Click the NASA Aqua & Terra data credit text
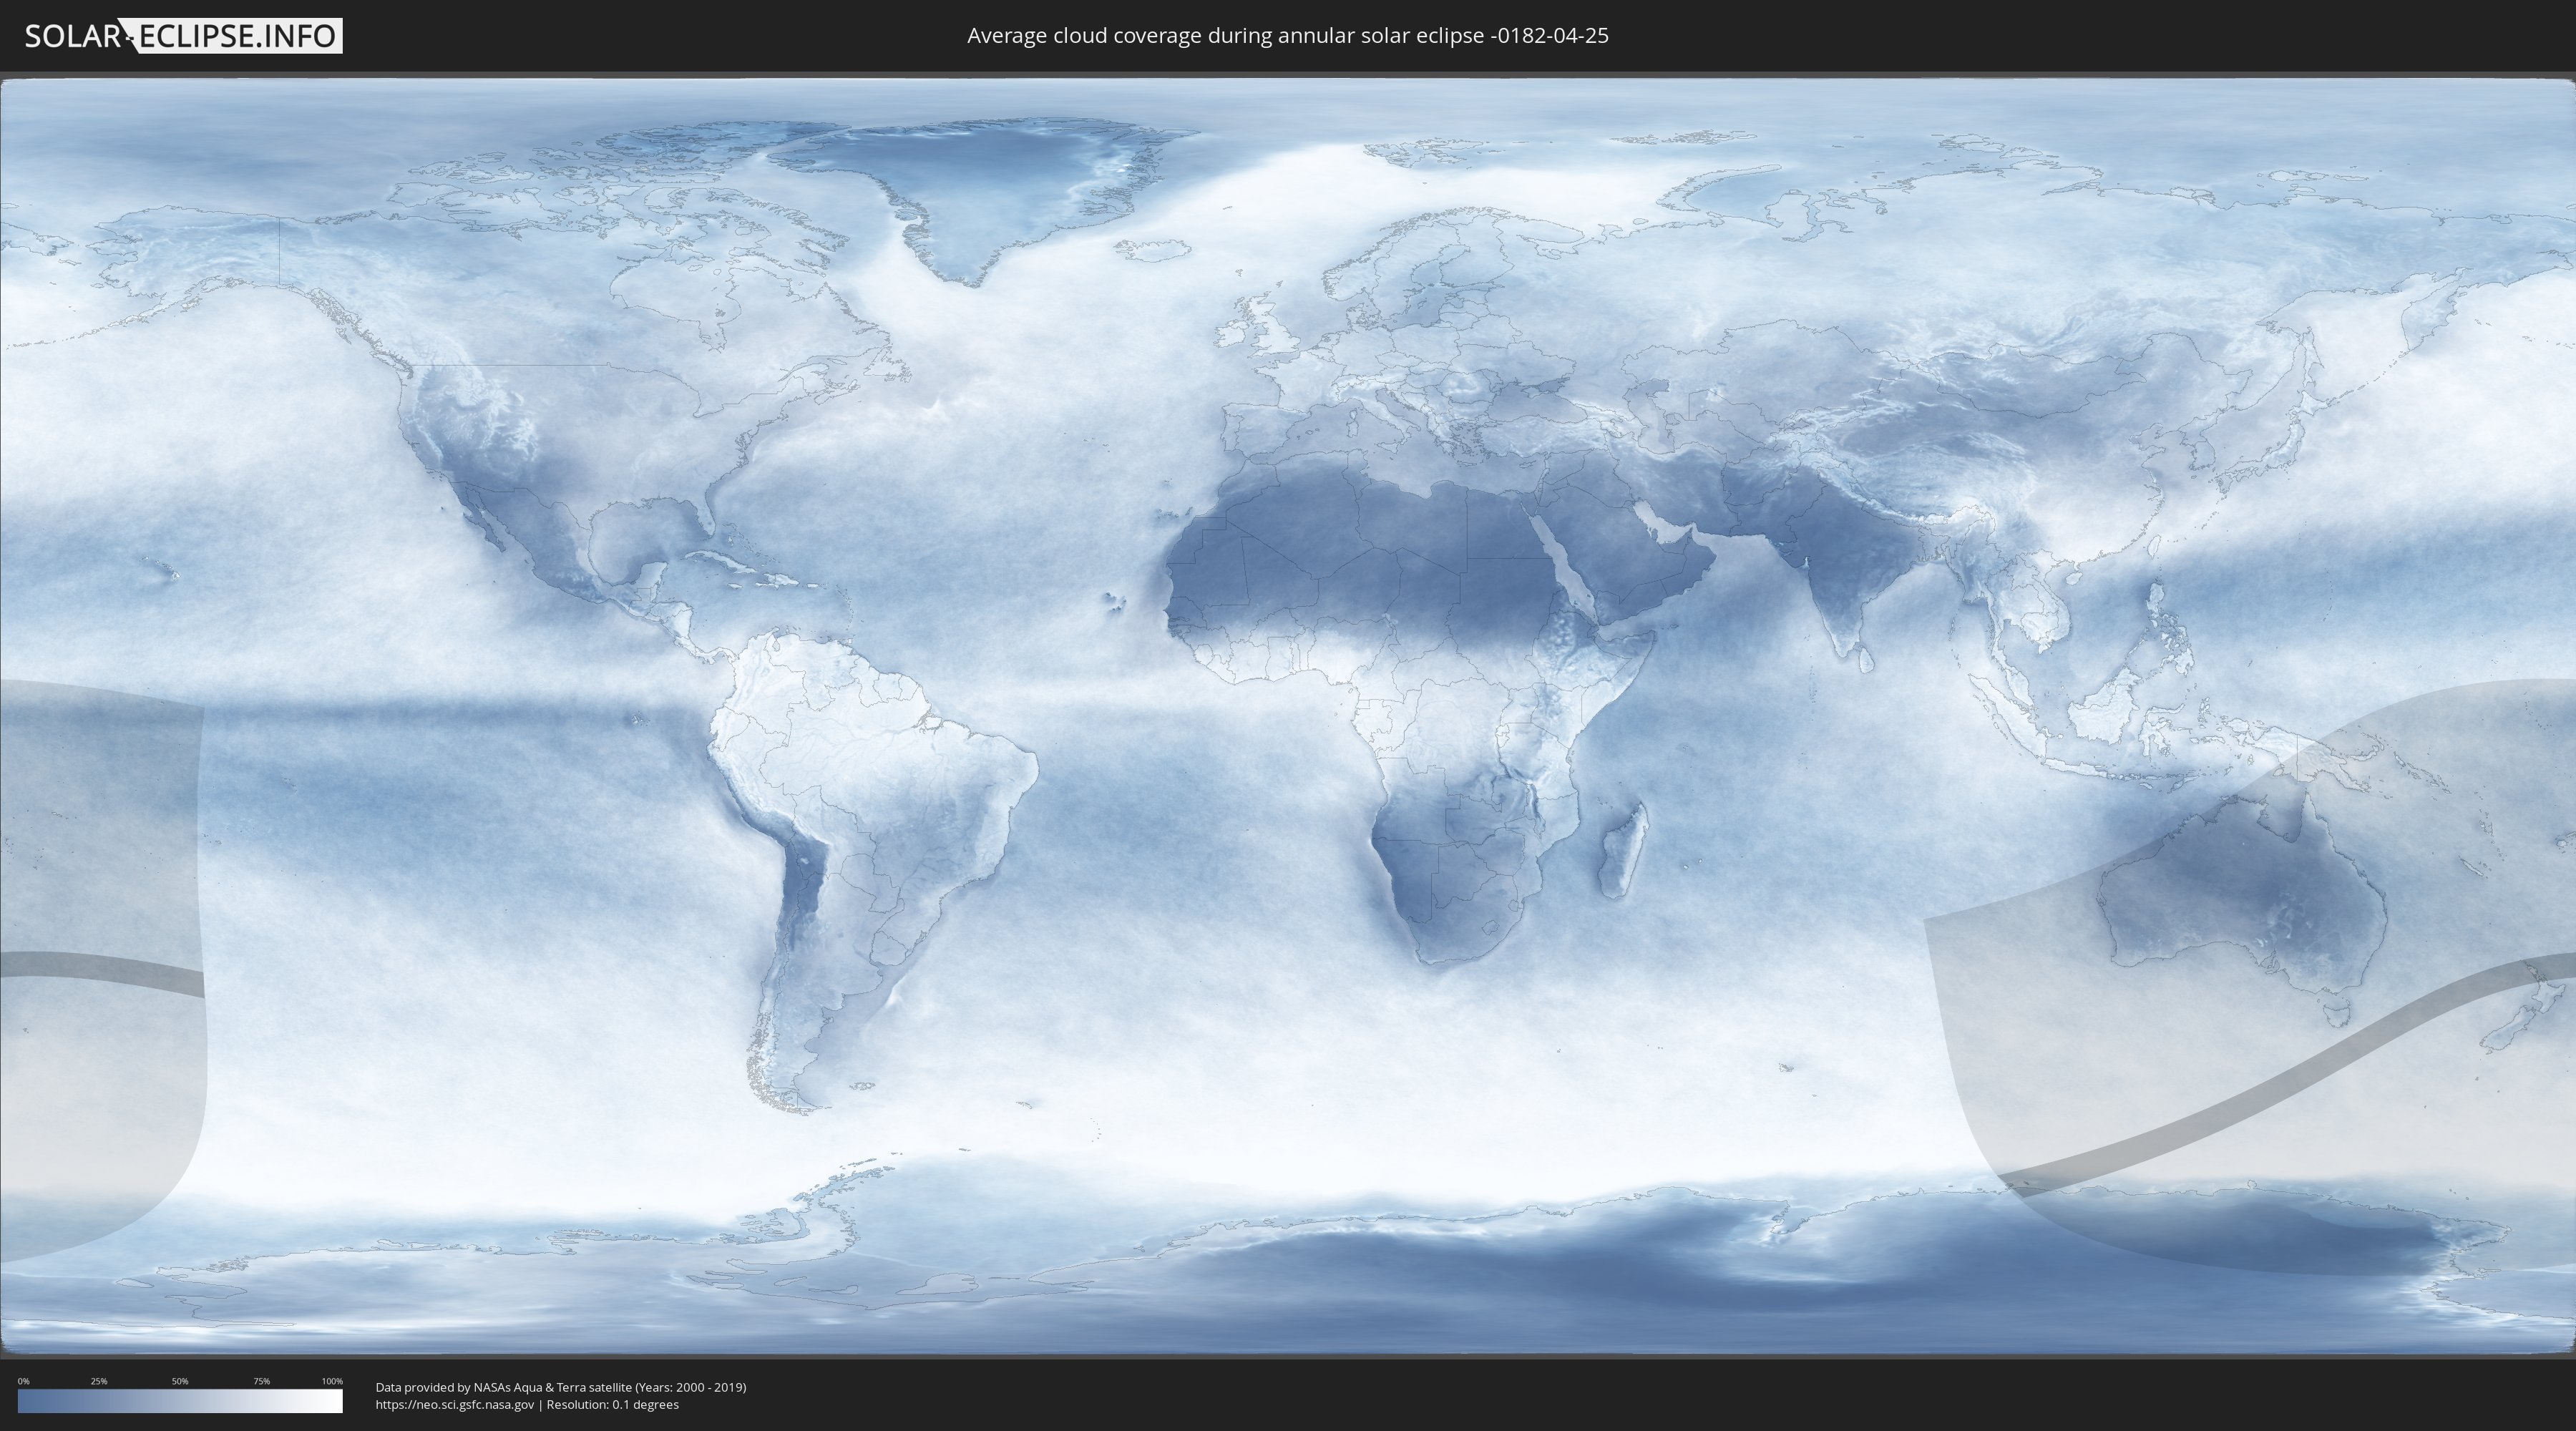The height and width of the screenshot is (1431, 2576). (561, 1387)
